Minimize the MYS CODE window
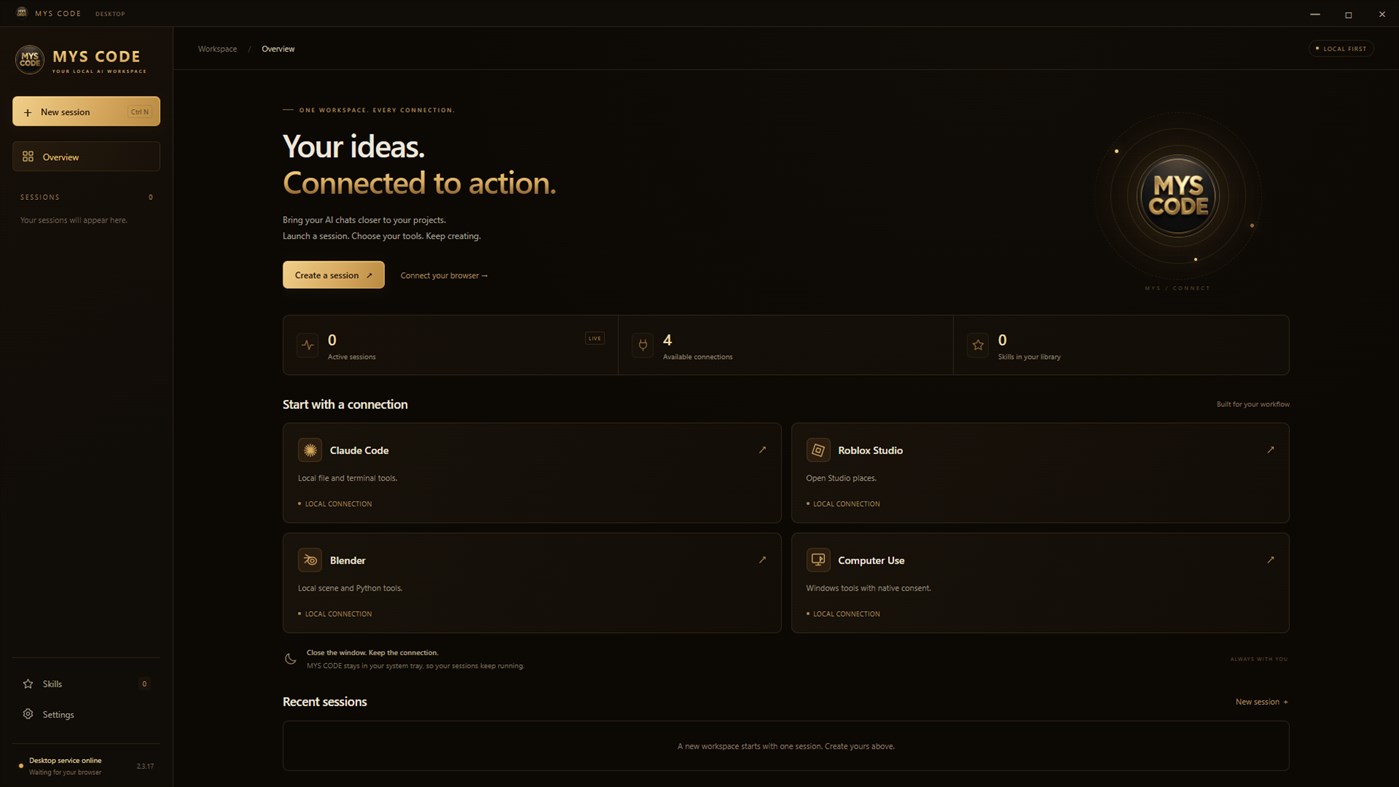This screenshot has height=787, width=1399. click(1315, 14)
